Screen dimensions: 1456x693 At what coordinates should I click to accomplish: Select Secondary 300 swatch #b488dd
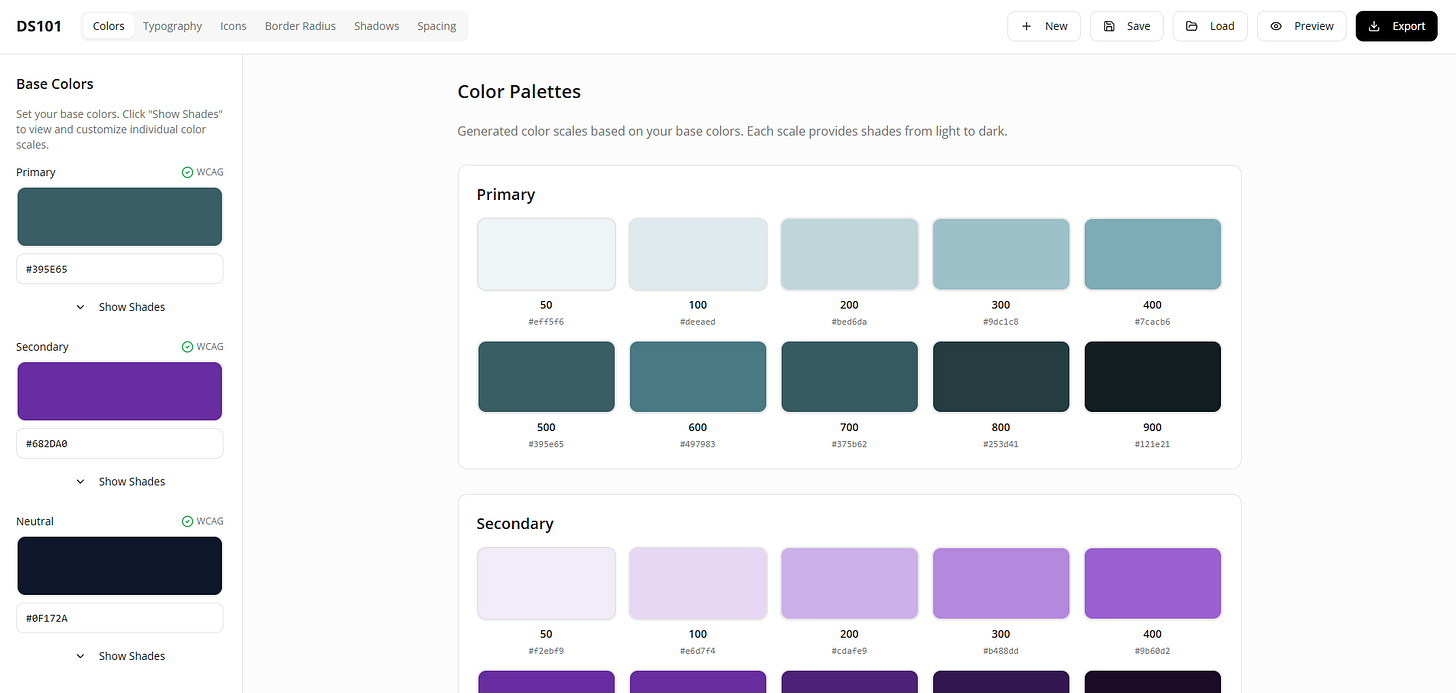(x=1001, y=583)
